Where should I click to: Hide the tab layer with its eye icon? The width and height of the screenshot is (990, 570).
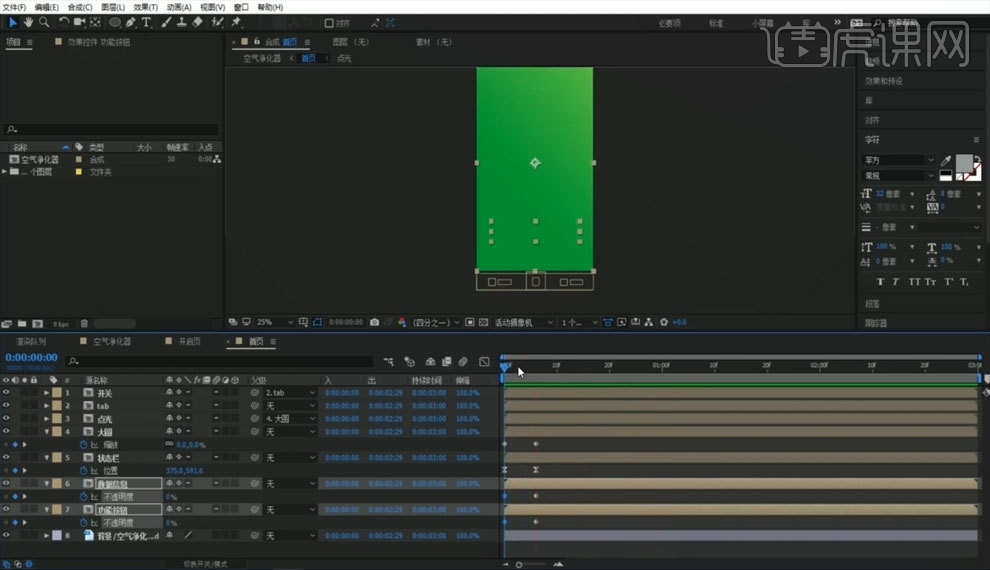6,405
